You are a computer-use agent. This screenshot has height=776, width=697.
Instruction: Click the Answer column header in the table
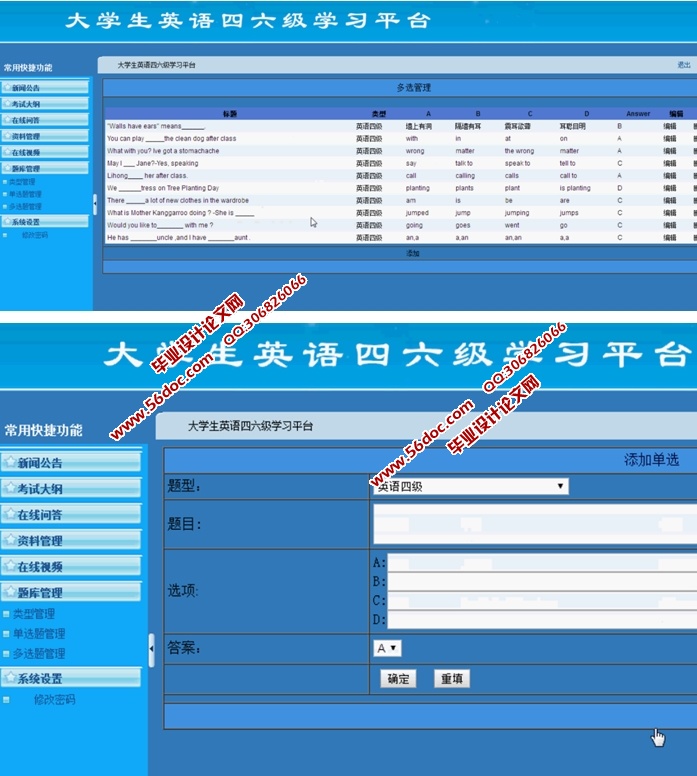click(x=638, y=114)
